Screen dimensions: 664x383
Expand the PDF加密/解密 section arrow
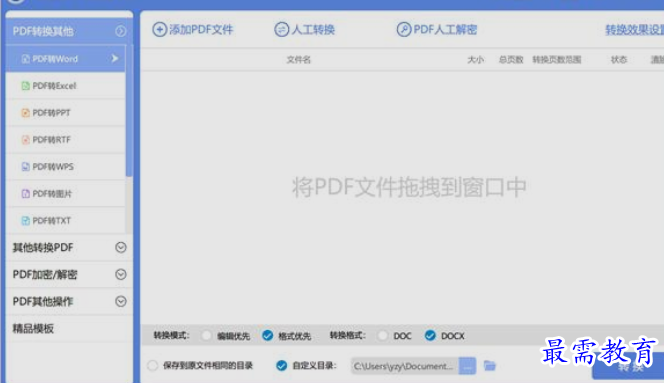point(121,275)
